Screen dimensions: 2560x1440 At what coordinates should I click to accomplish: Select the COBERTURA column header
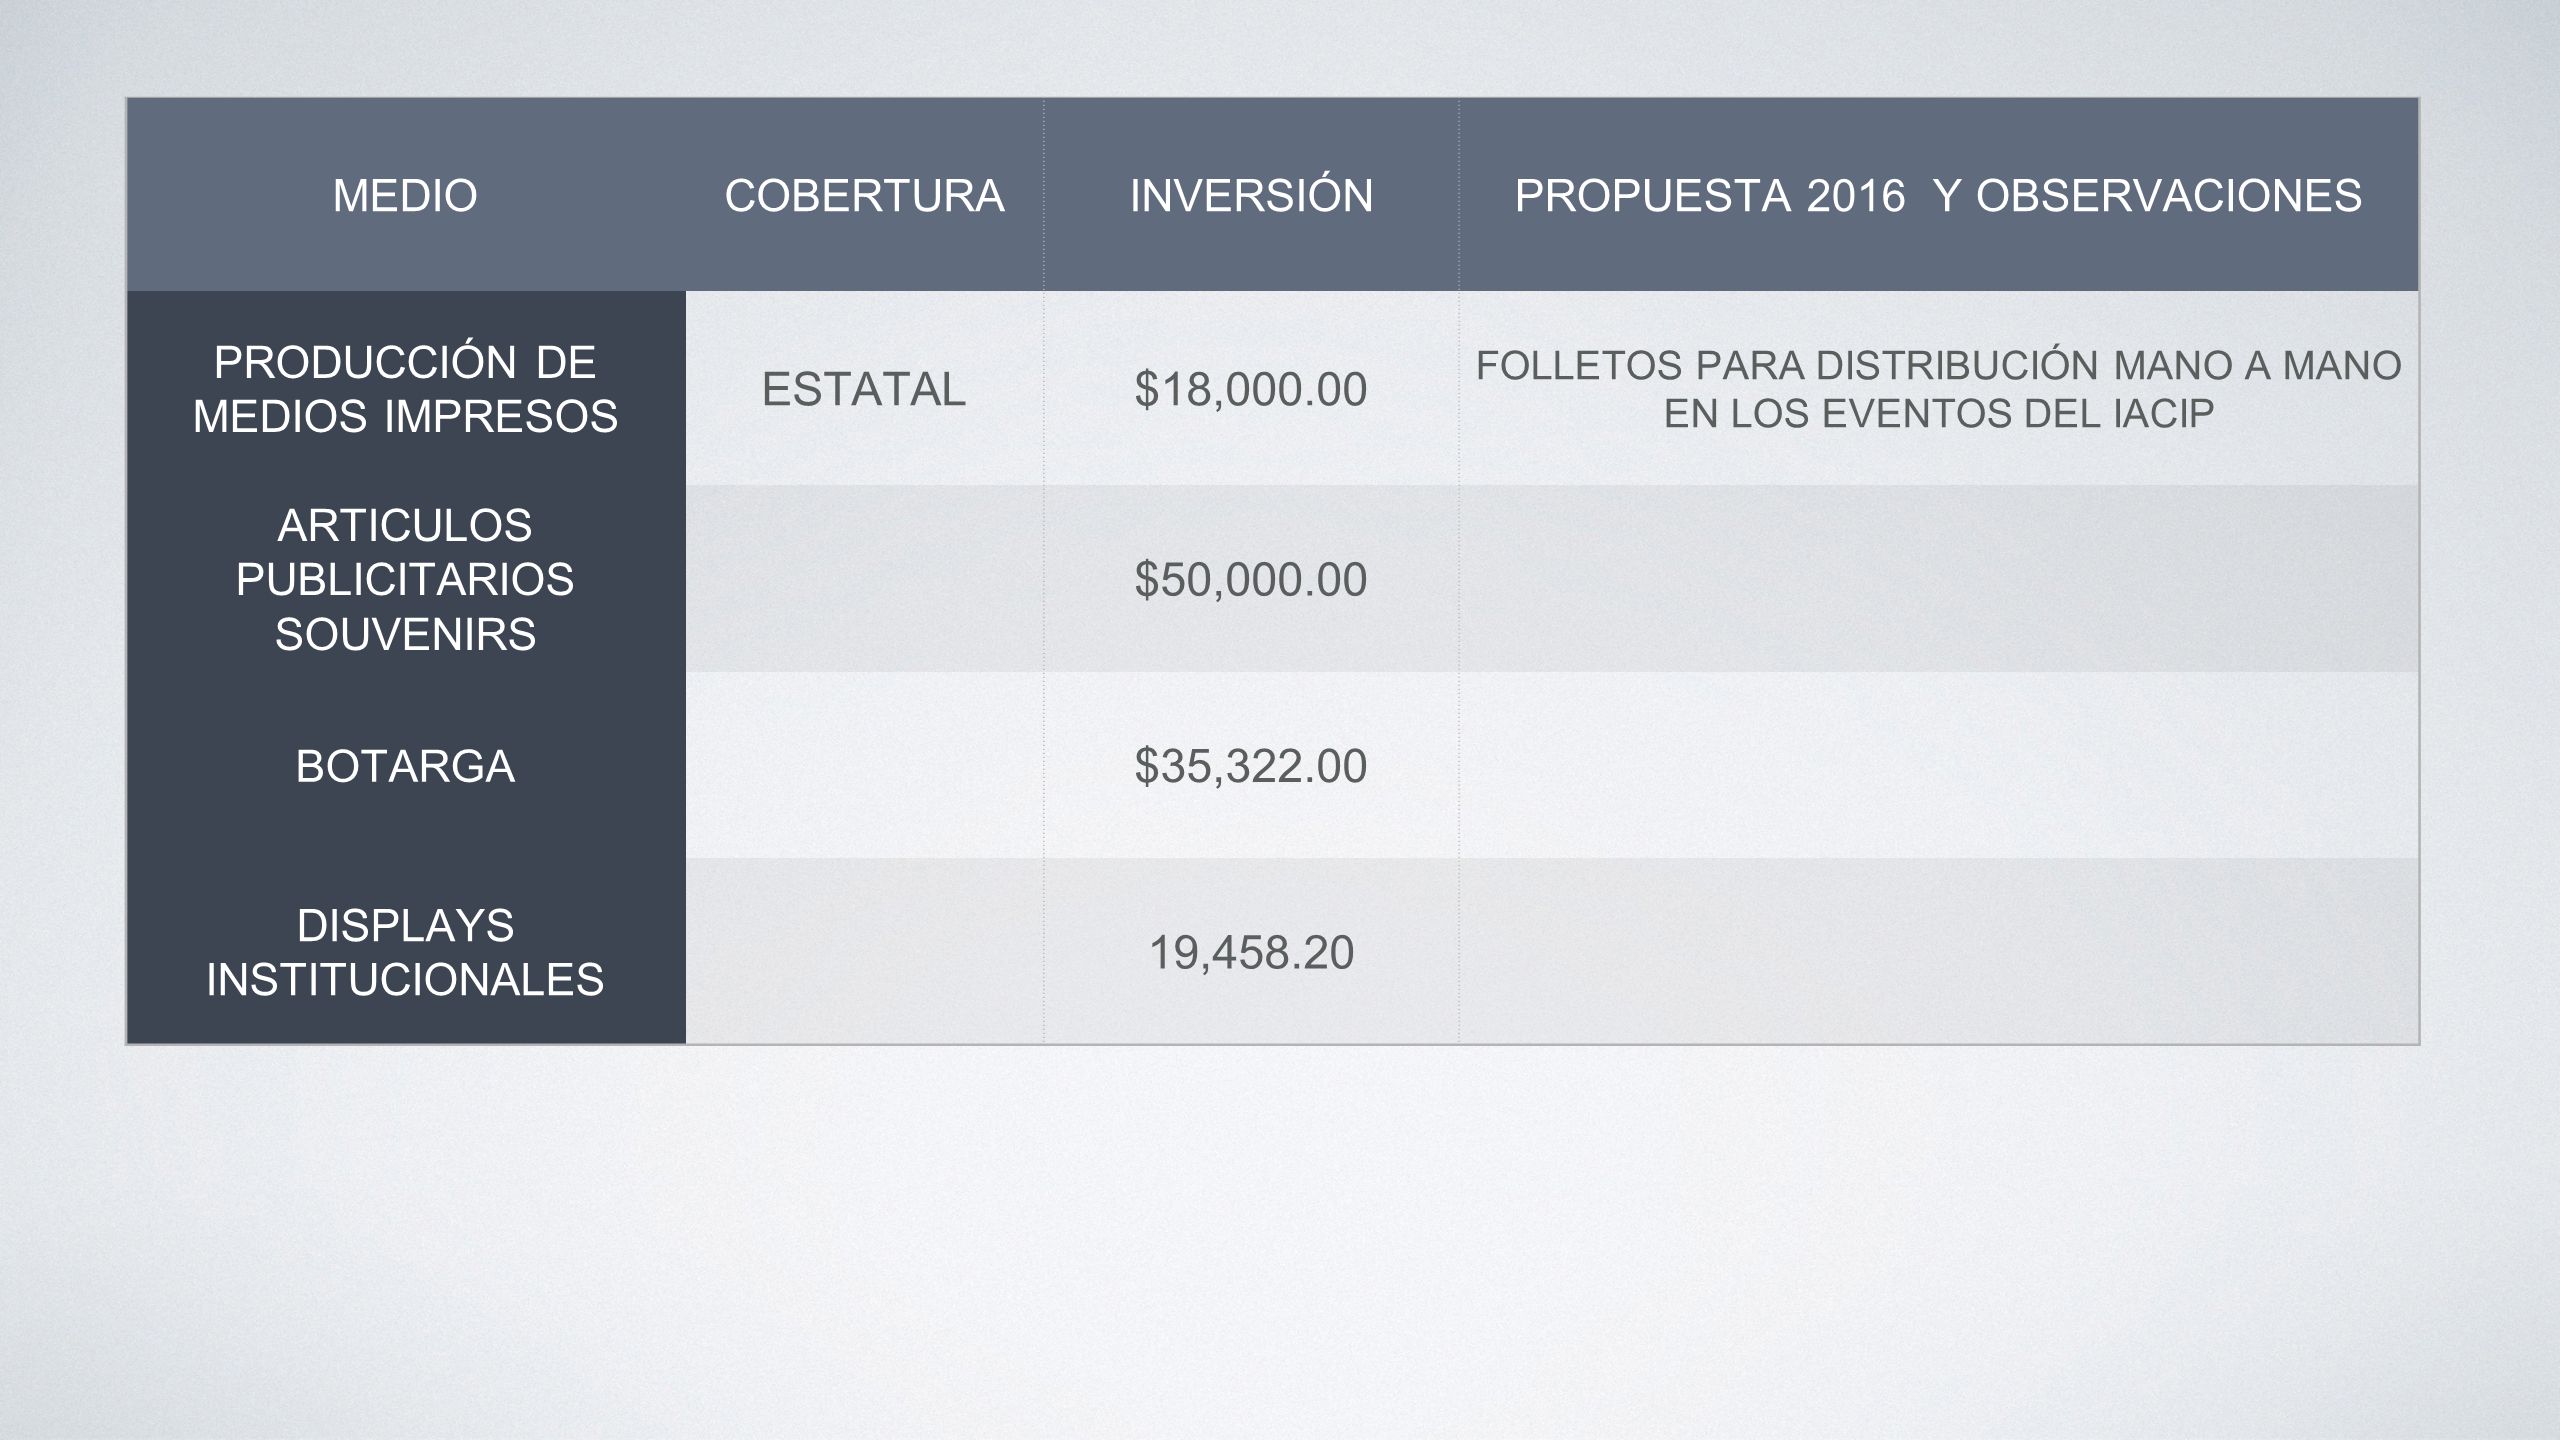click(x=865, y=195)
